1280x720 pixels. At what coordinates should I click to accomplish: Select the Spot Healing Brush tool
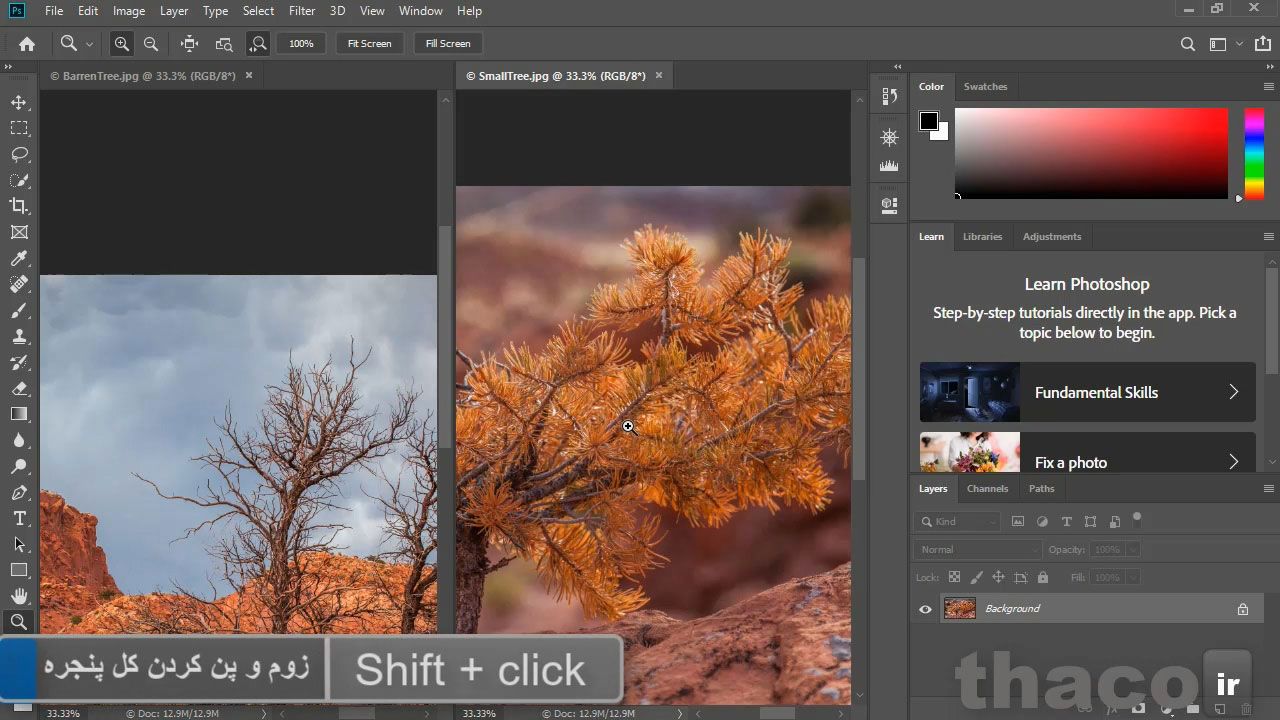coord(19,284)
